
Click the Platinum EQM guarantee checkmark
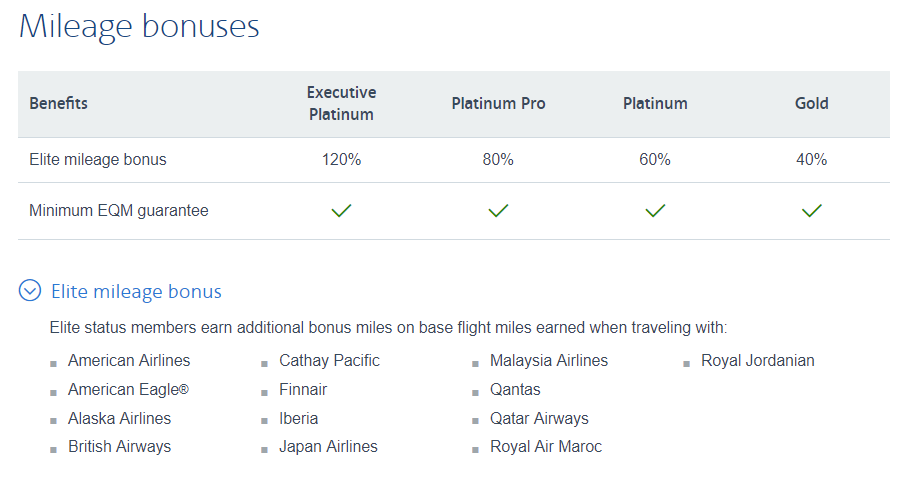pos(655,211)
